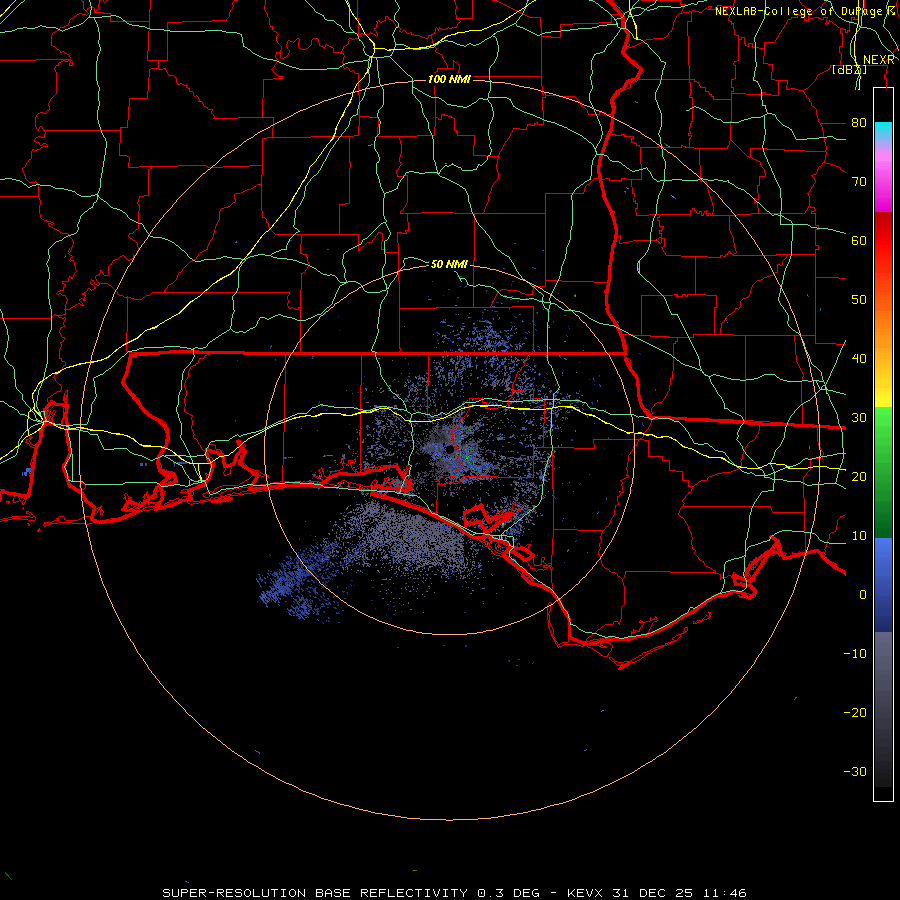Click the 20 value on dBZ scale
Viewport: 900px width, 900px height.
coord(859,476)
